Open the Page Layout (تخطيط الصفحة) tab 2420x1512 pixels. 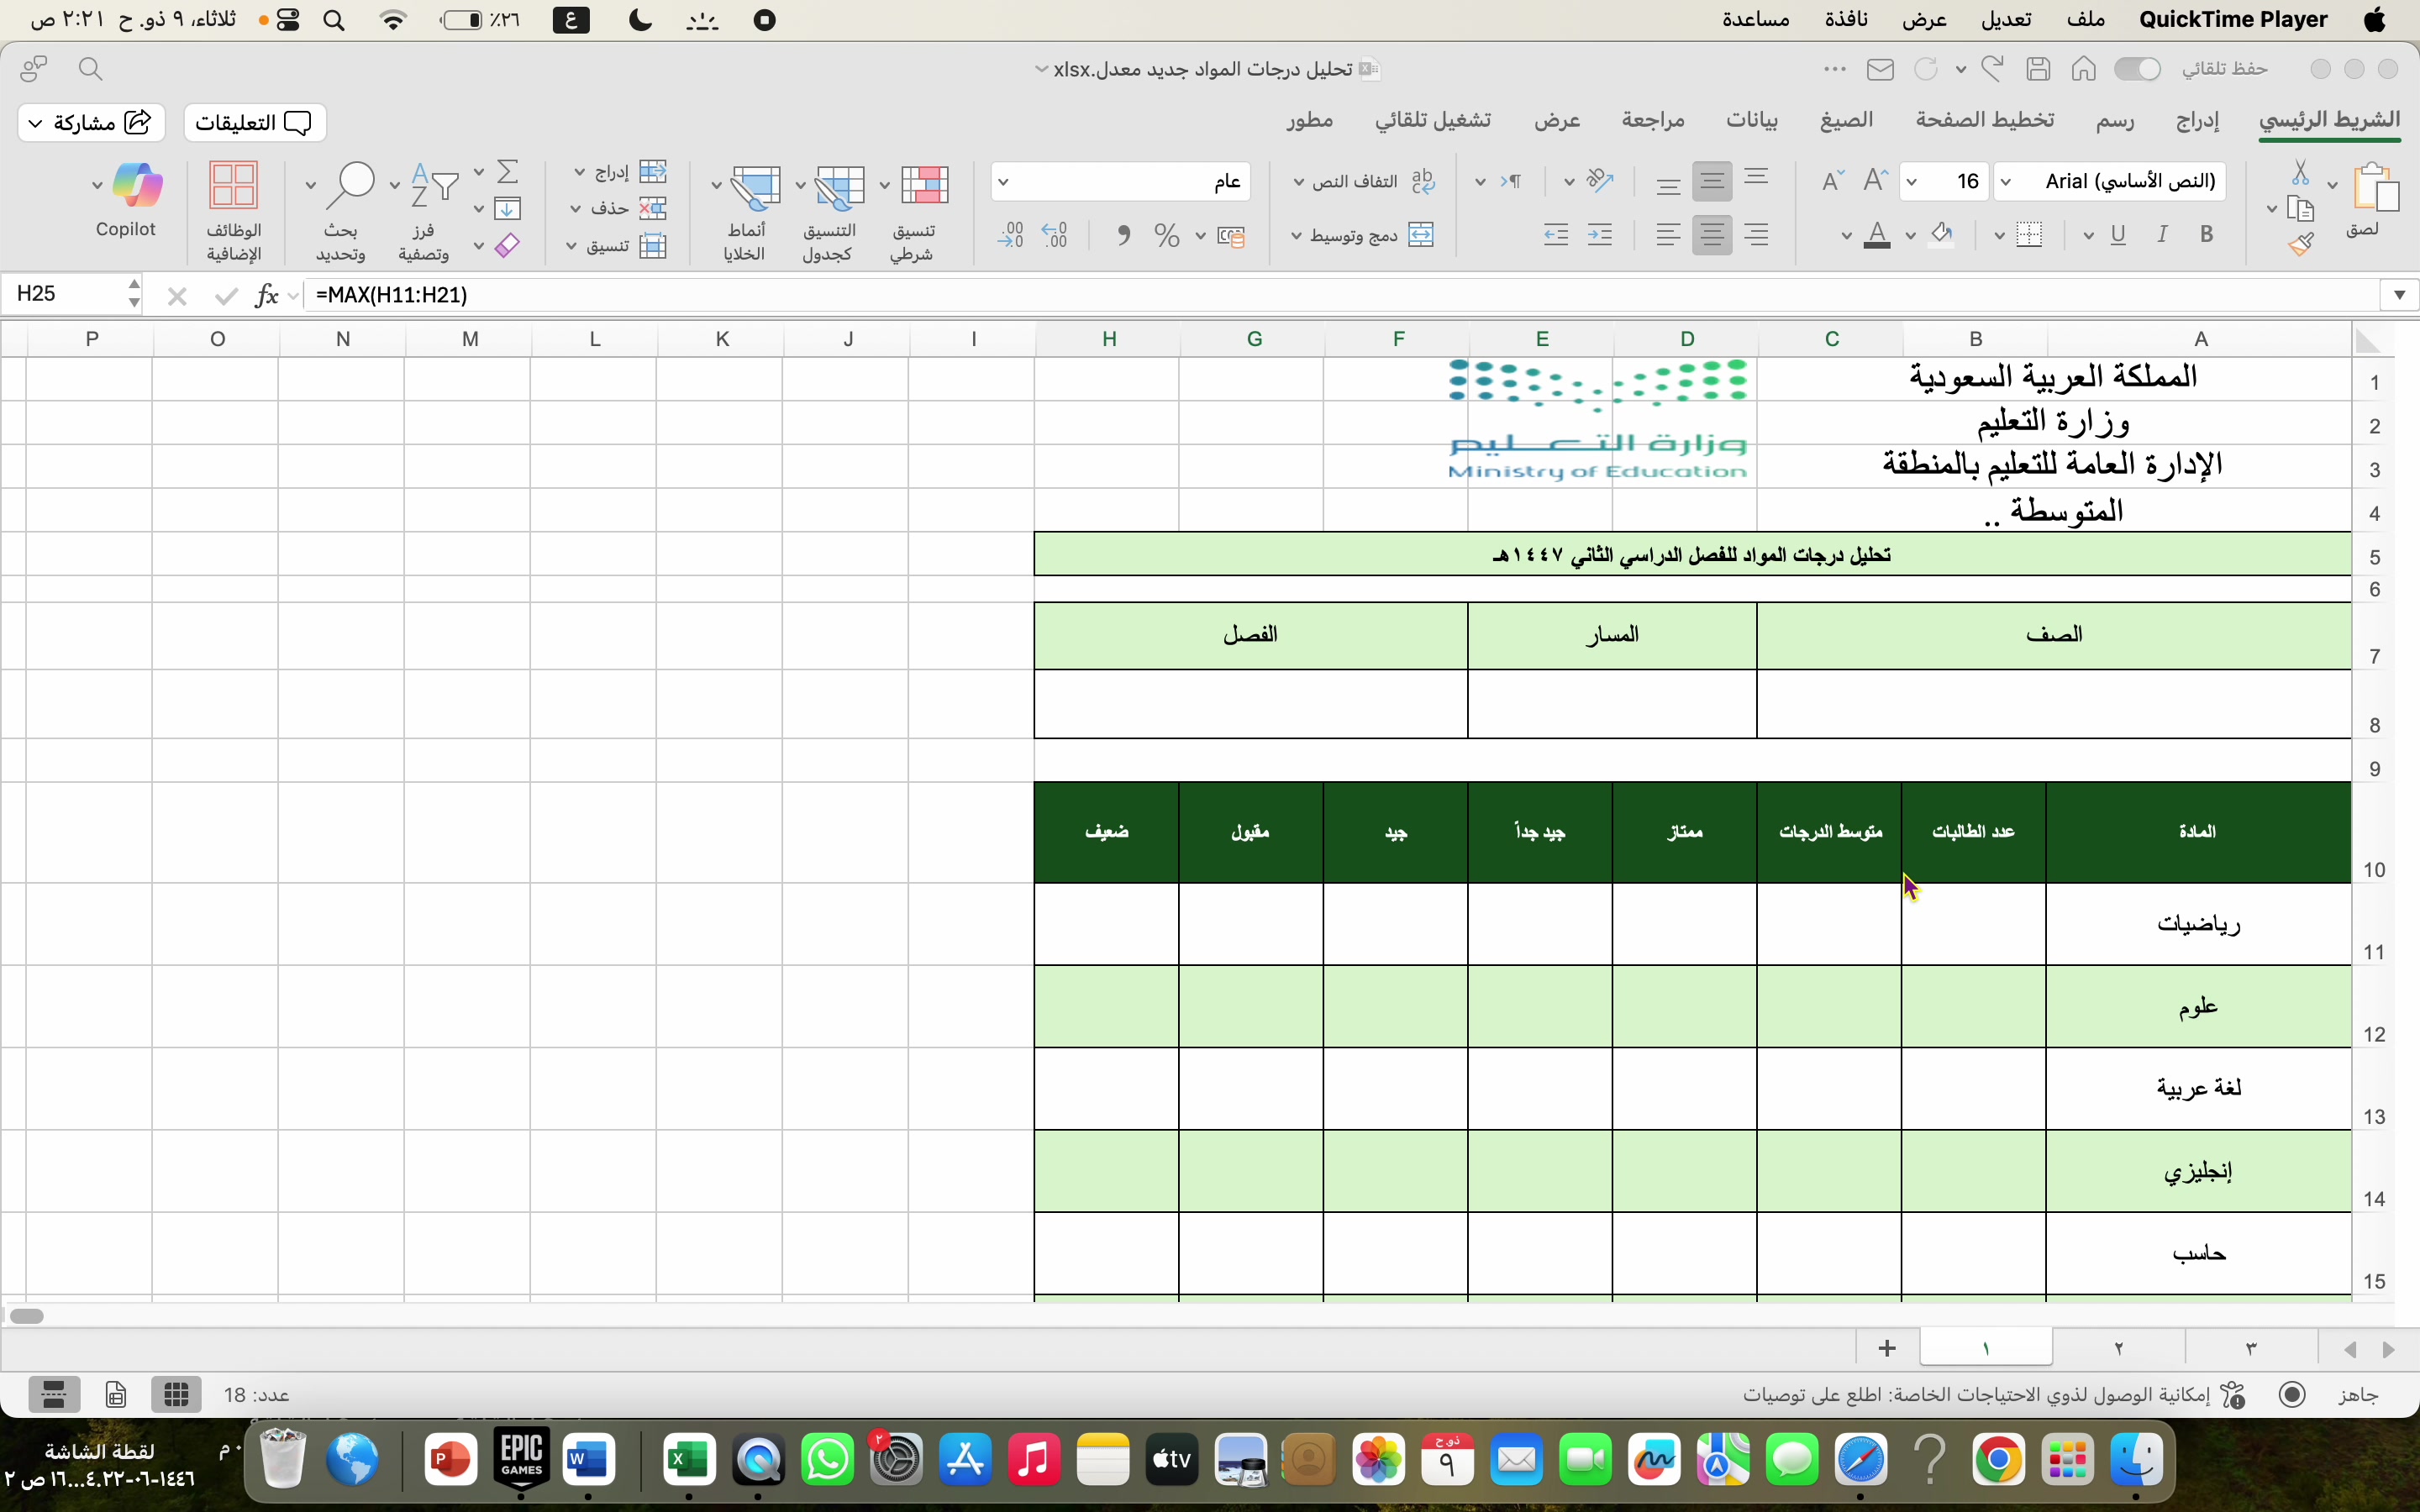[1985, 120]
